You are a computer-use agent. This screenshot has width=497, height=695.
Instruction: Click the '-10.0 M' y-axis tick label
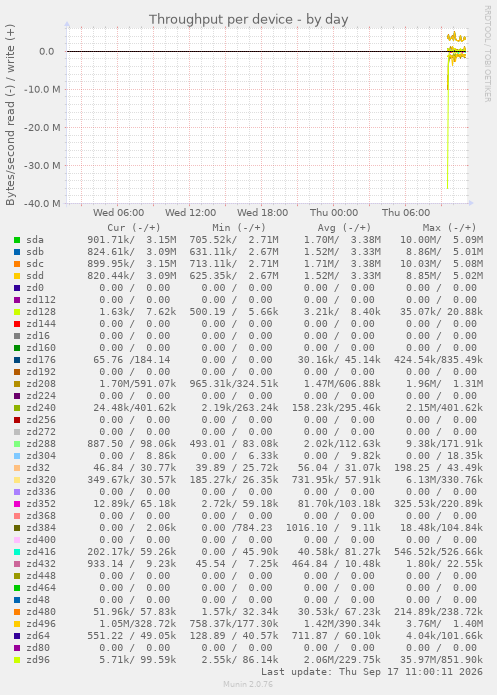click(x=42, y=90)
